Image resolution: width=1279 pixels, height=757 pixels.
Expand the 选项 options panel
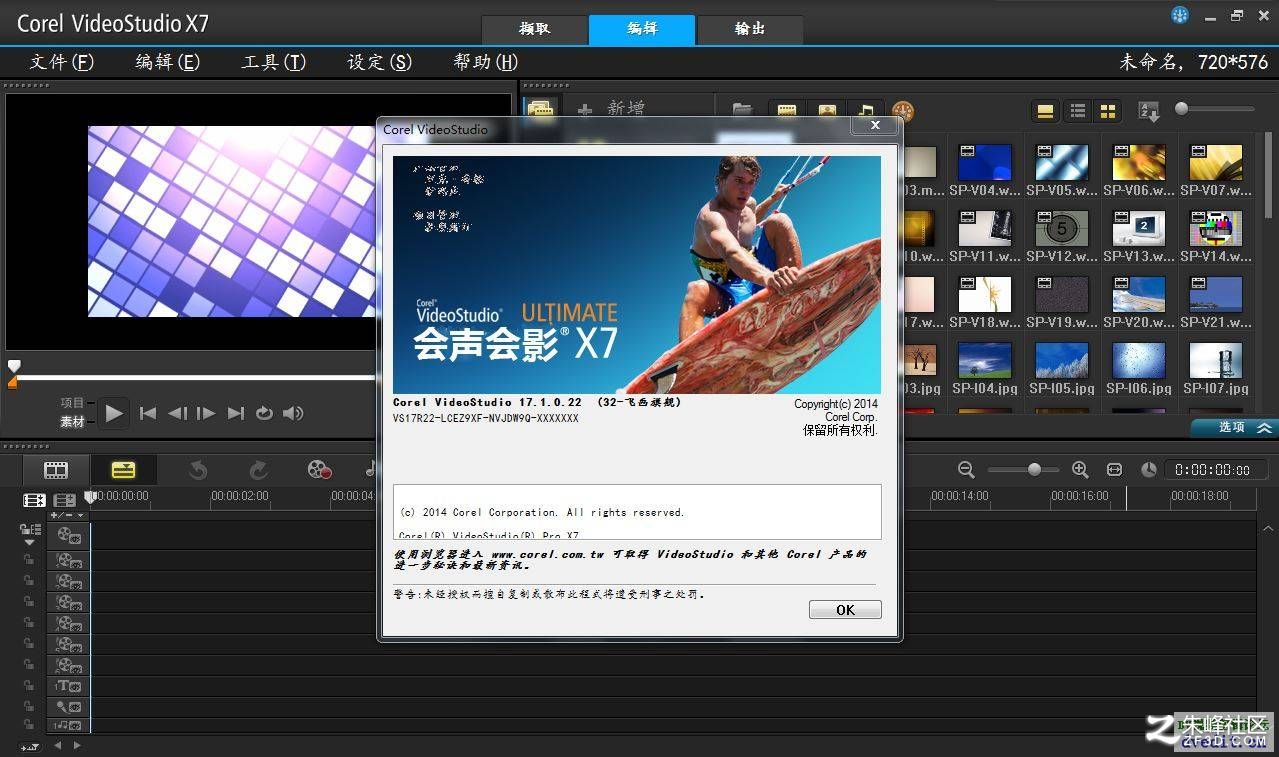pos(1233,427)
